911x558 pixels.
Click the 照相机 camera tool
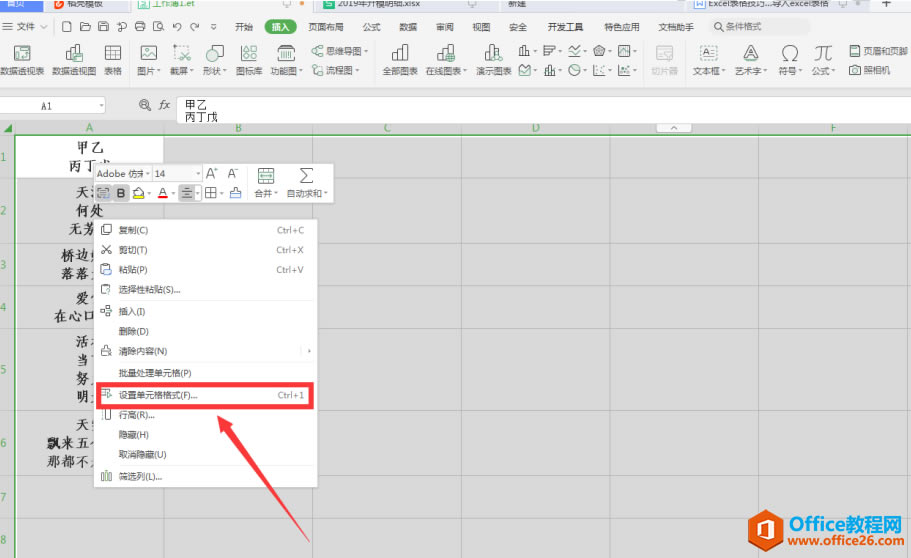click(869, 70)
